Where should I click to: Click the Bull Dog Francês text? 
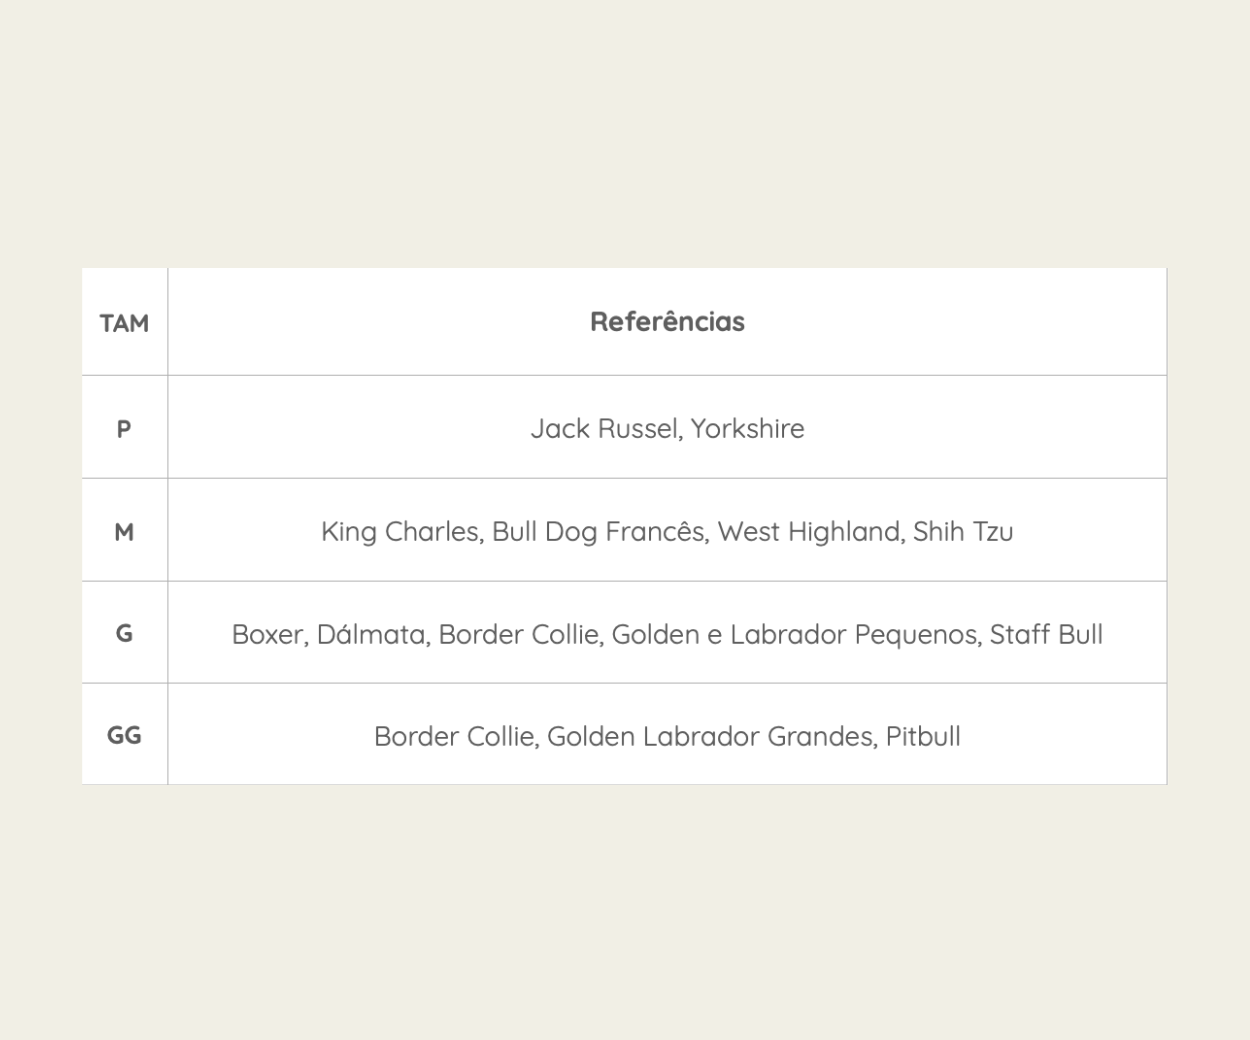pos(599,532)
